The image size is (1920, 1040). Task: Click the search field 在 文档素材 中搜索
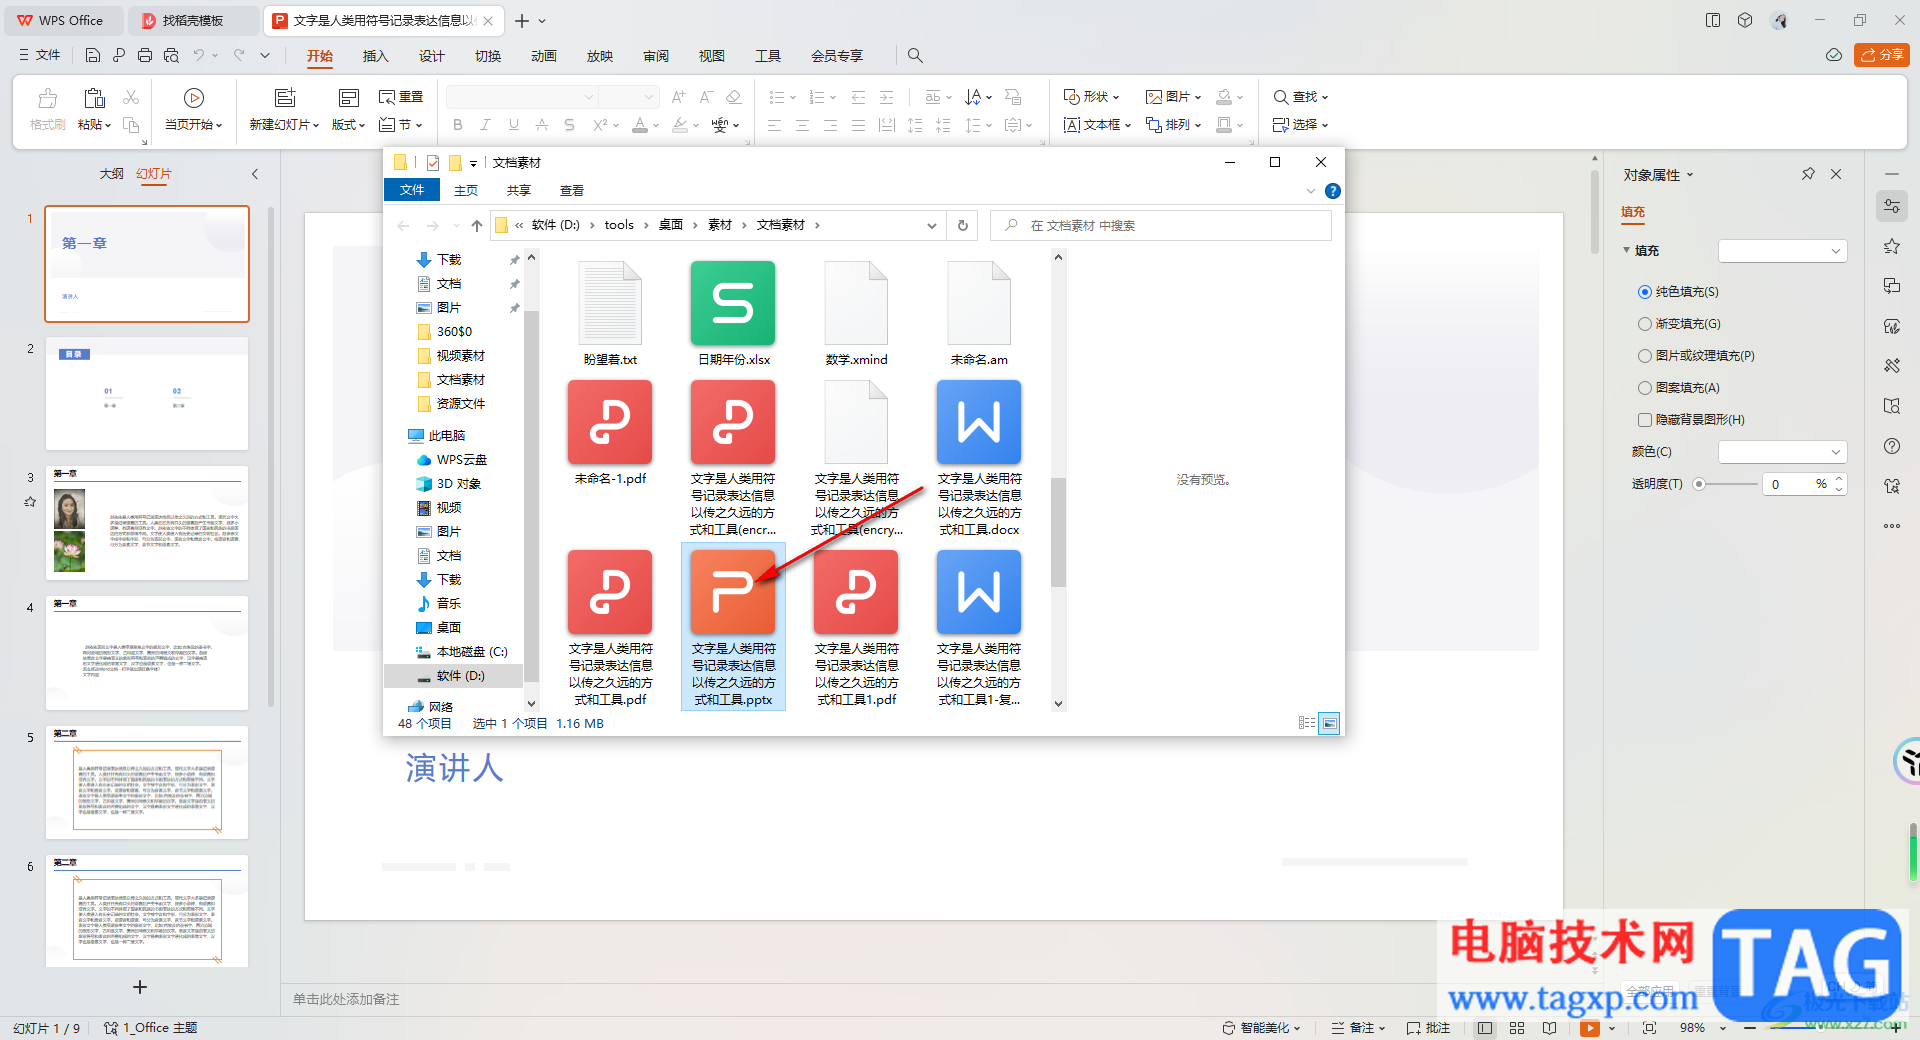click(x=1161, y=226)
